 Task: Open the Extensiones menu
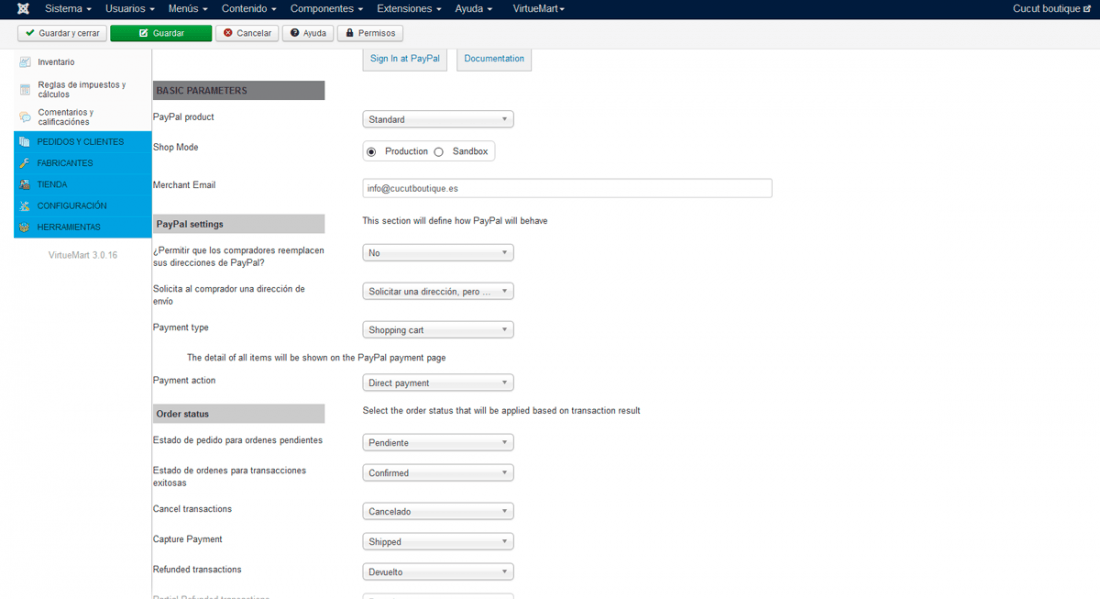coord(409,8)
